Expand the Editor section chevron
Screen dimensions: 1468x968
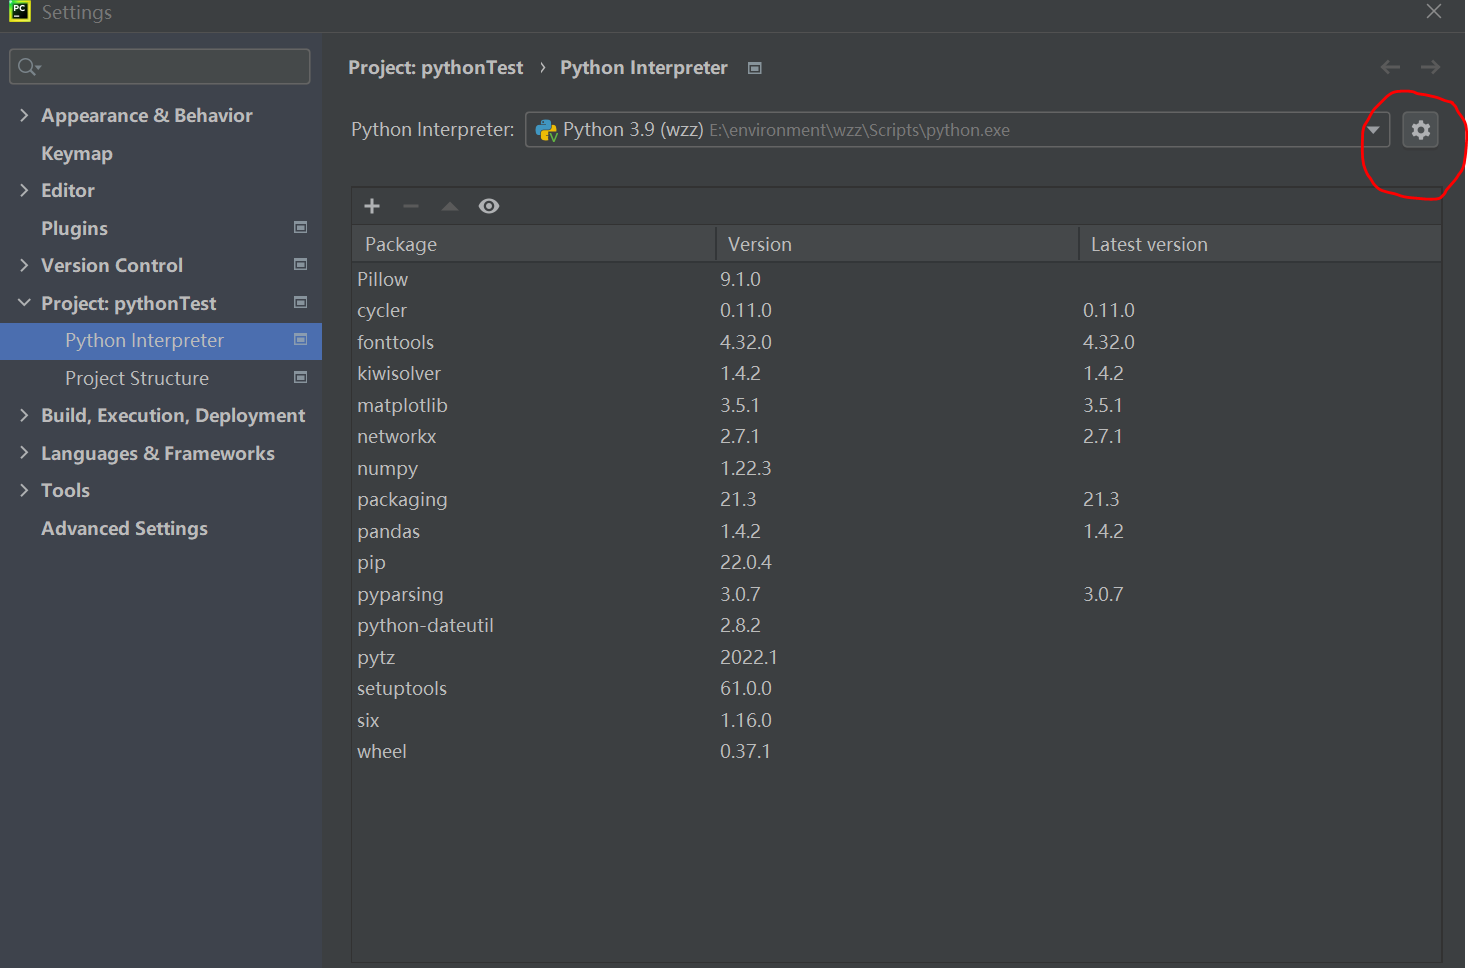point(24,190)
